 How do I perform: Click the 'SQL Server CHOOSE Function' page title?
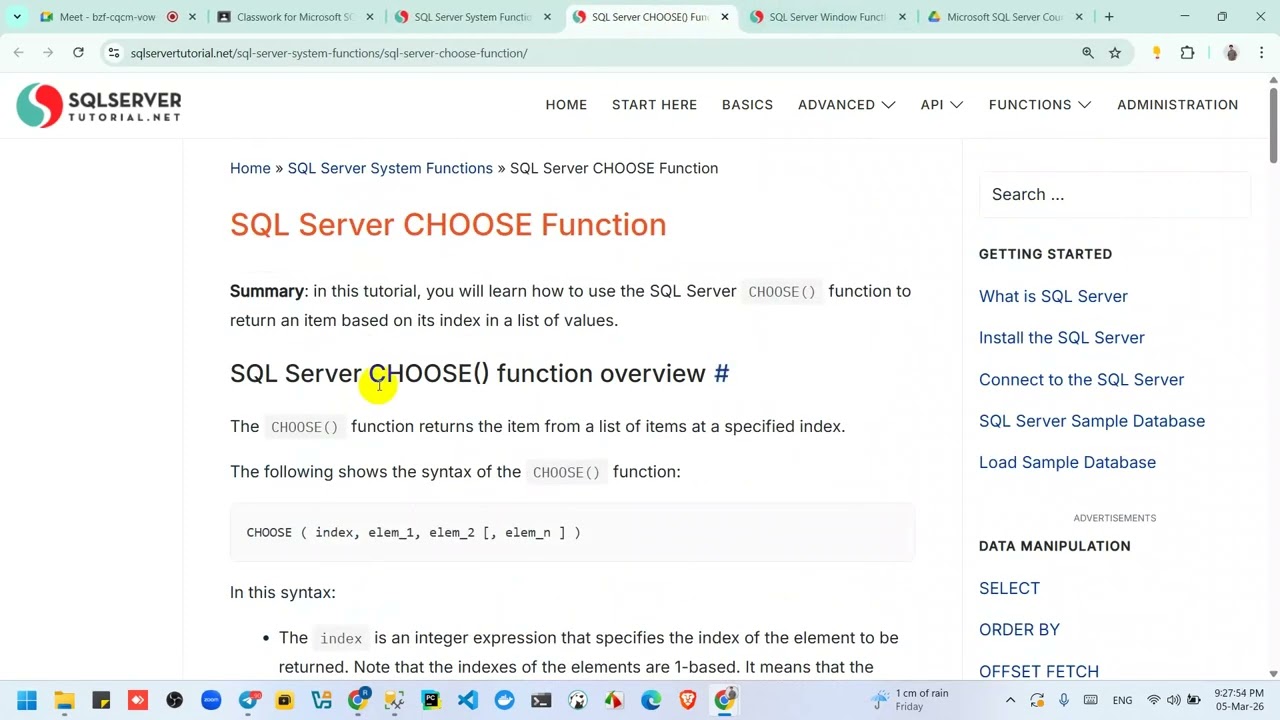[448, 224]
